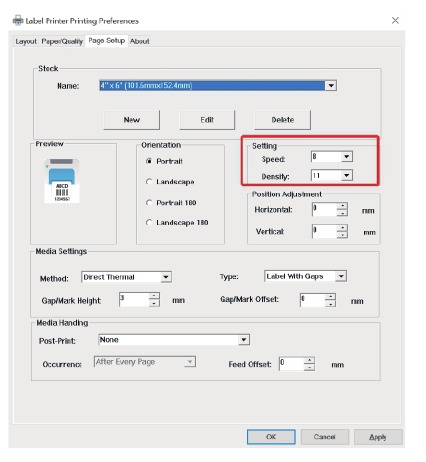Viewport: 426px width, 462px height.
Task: Click the Apply button
Action: coord(378,437)
